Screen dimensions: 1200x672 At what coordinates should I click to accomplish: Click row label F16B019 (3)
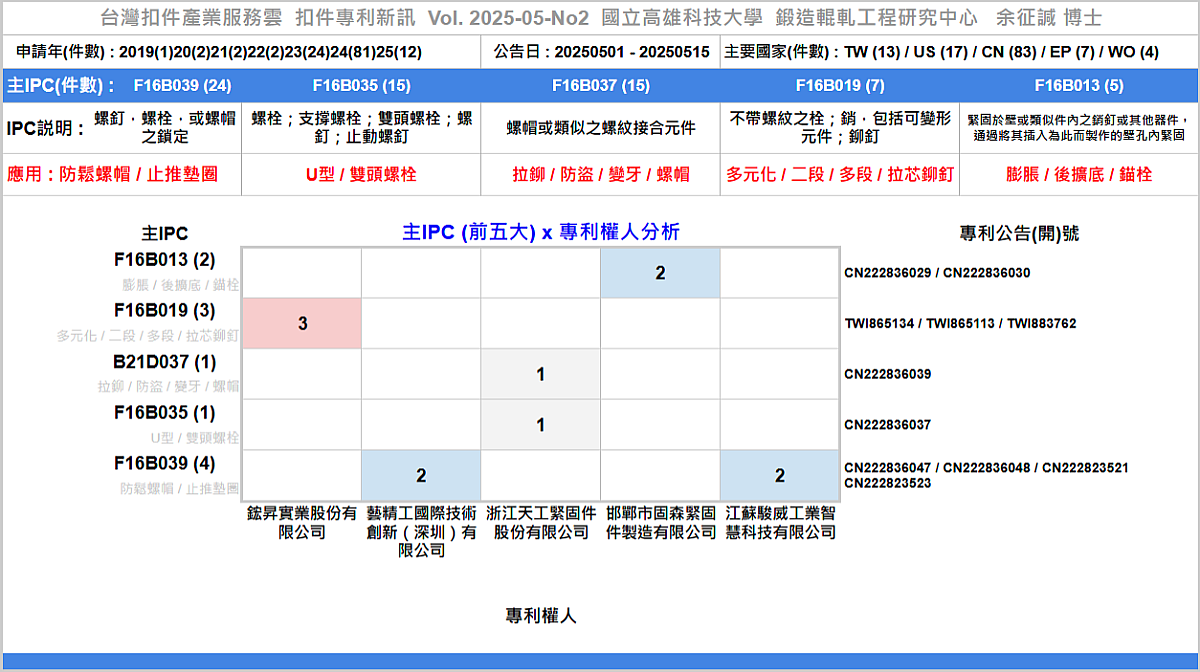(164, 311)
